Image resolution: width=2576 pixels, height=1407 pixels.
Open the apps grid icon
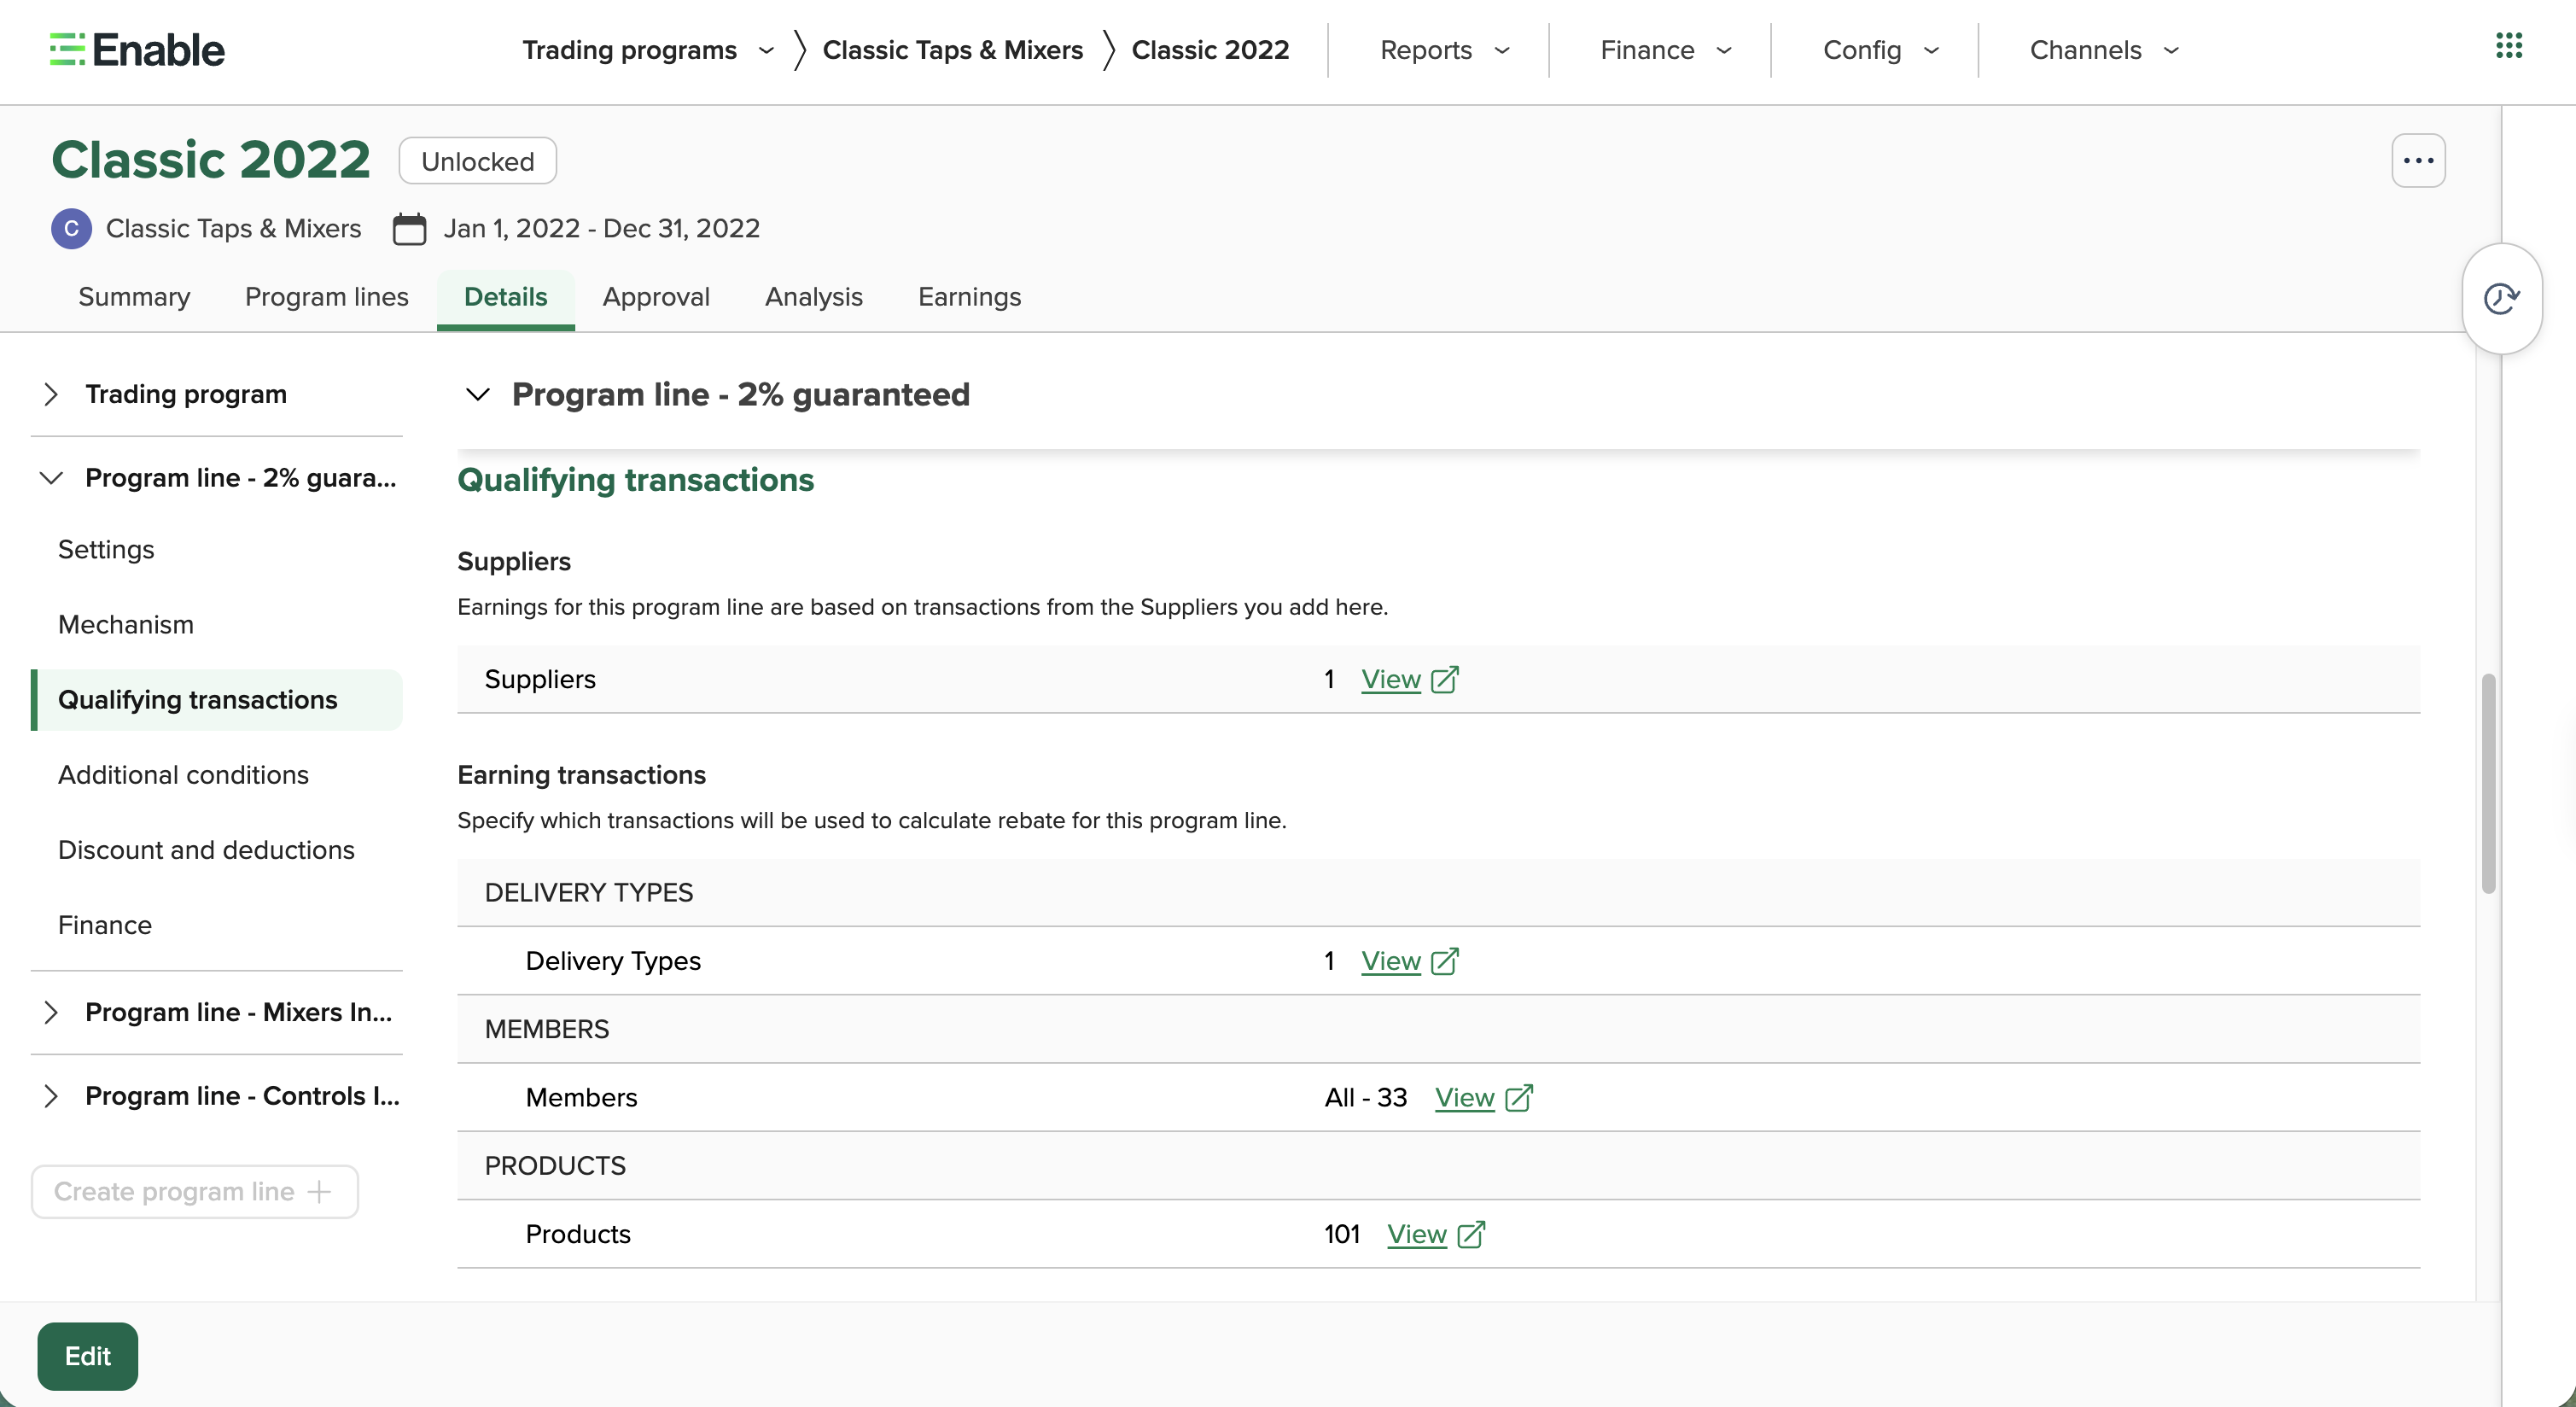(2508, 46)
